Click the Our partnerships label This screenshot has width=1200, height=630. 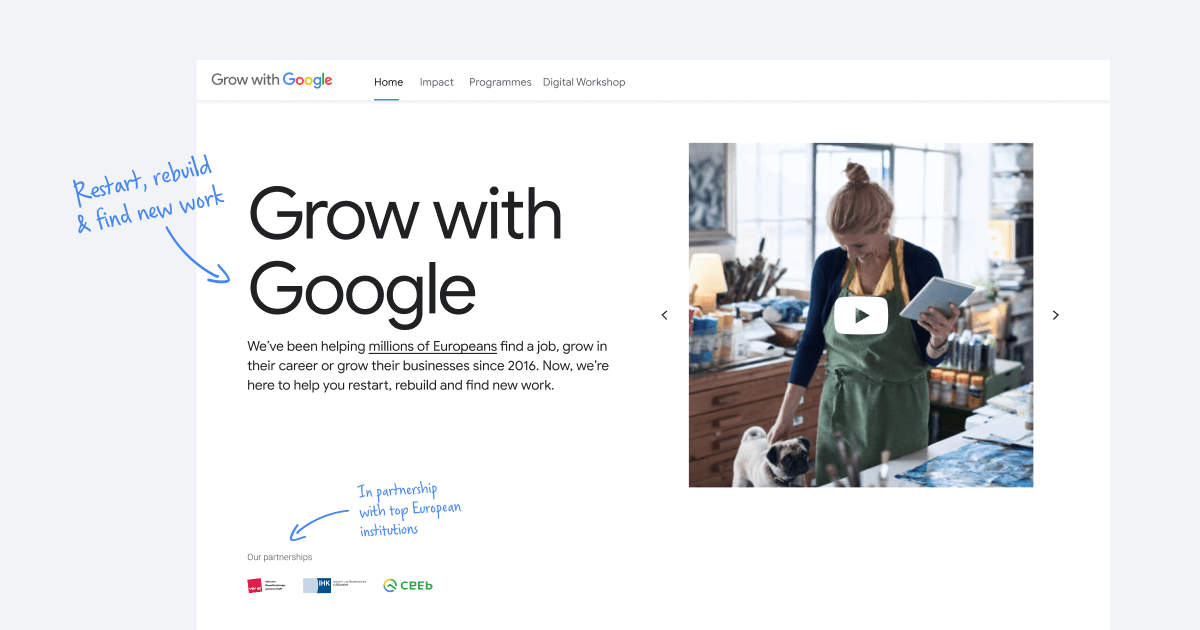click(x=279, y=556)
